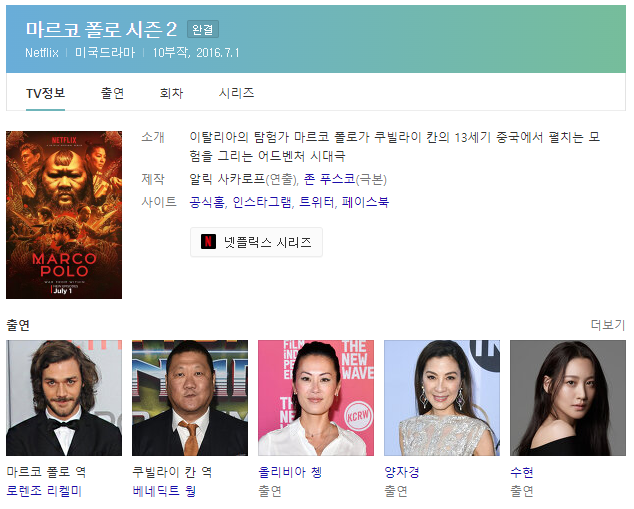Open the 페이스북 link
The image size is (634, 509).
(x=365, y=202)
